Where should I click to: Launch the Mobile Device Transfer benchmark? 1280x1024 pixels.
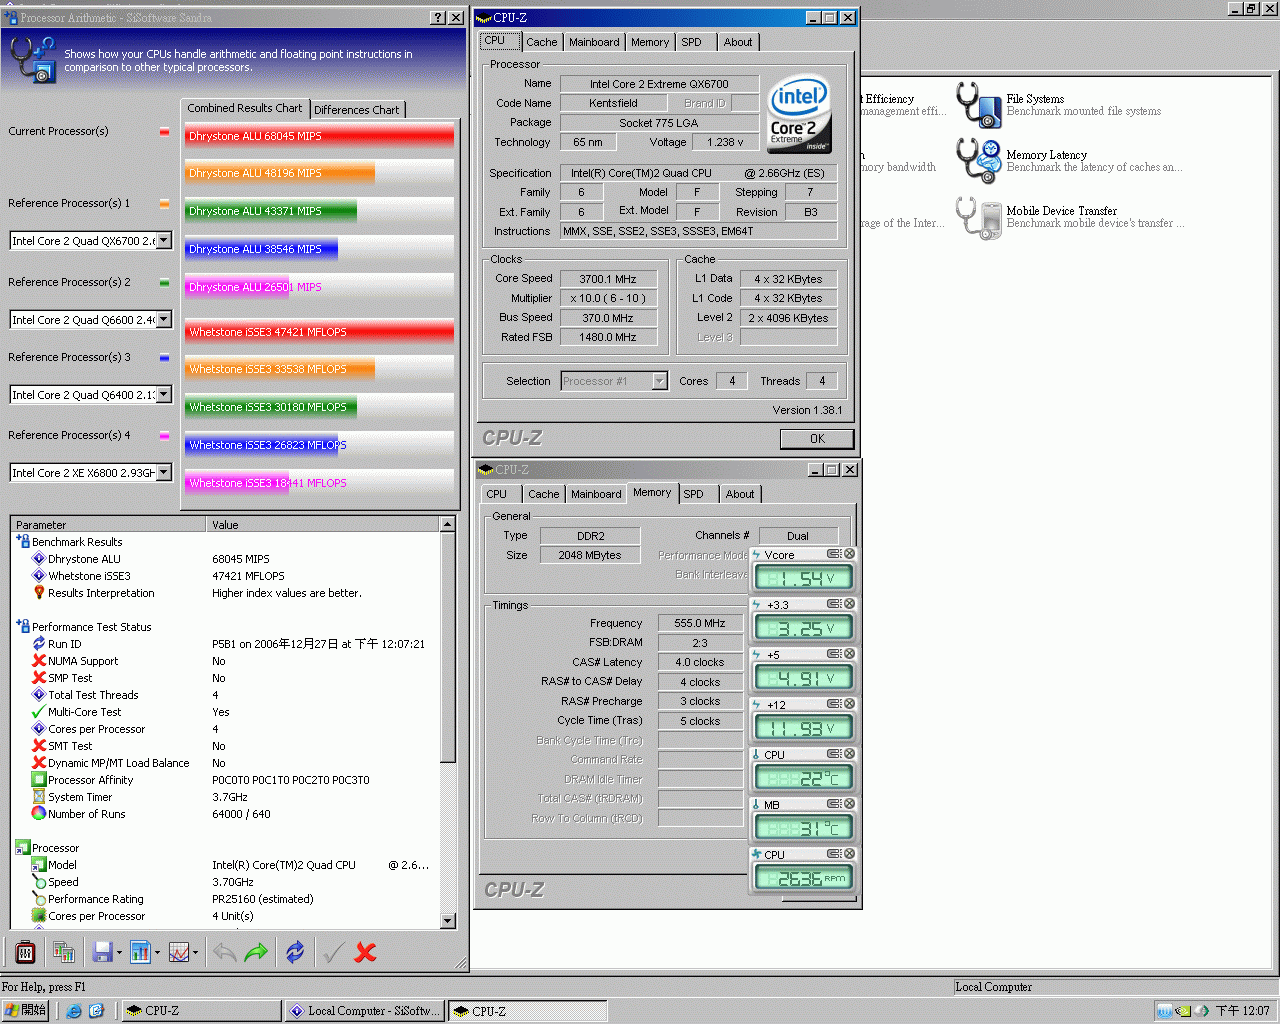pos(978,217)
